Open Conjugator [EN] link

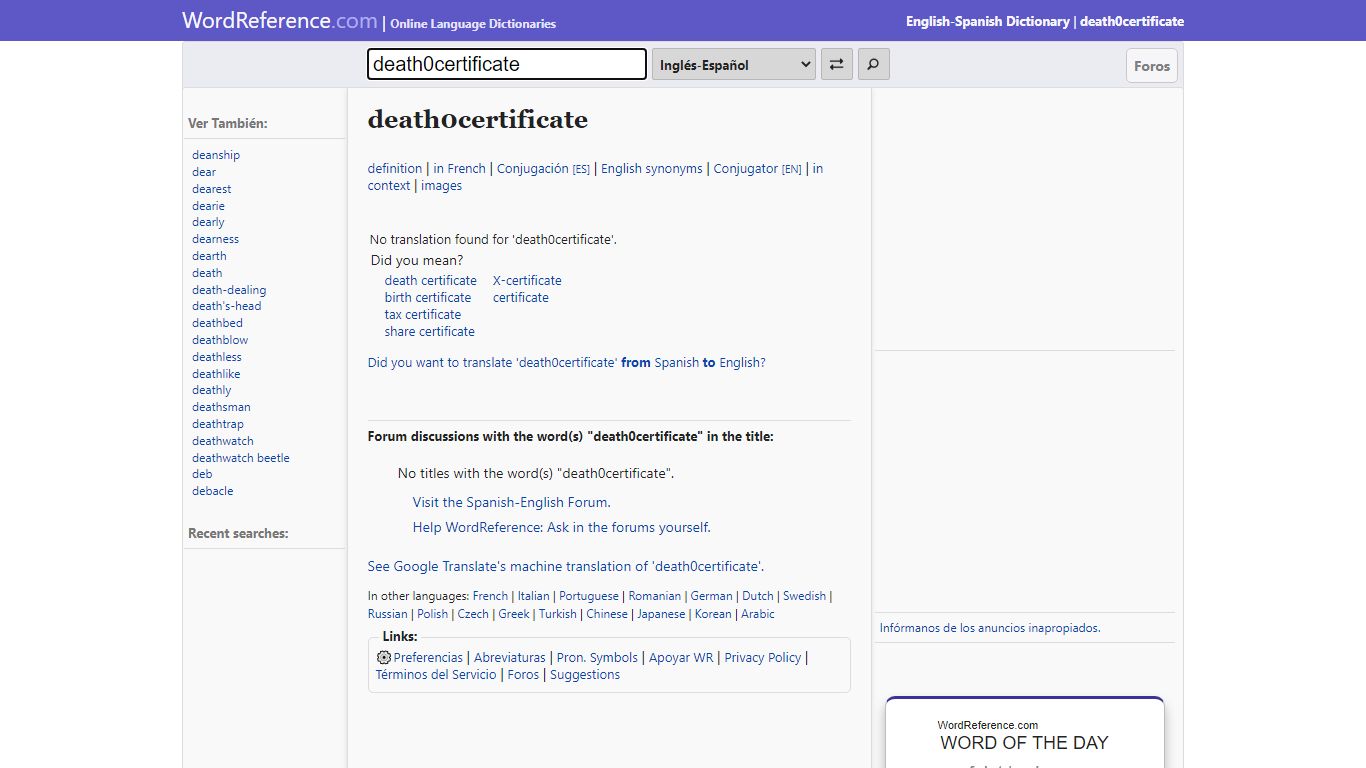coord(757,168)
